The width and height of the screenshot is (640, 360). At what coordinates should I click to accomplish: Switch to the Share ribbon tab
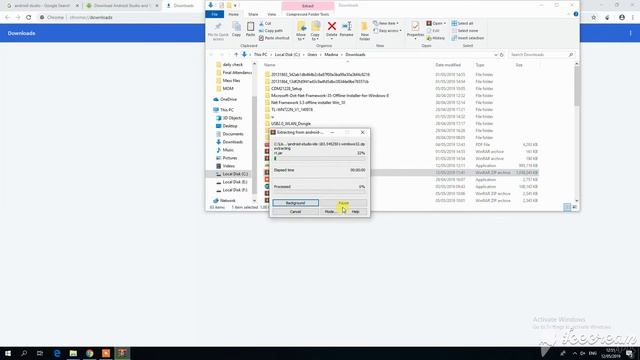[x=253, y=14]
